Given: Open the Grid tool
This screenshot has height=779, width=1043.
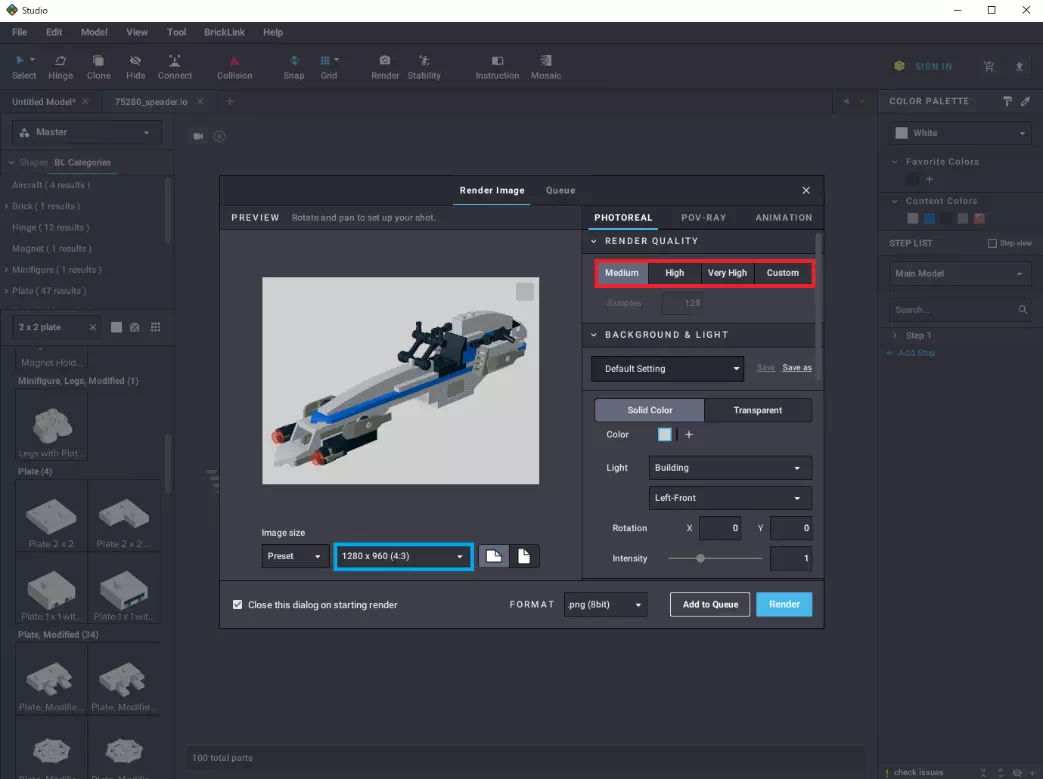Looking at the screenshot, I should point(329,67).
